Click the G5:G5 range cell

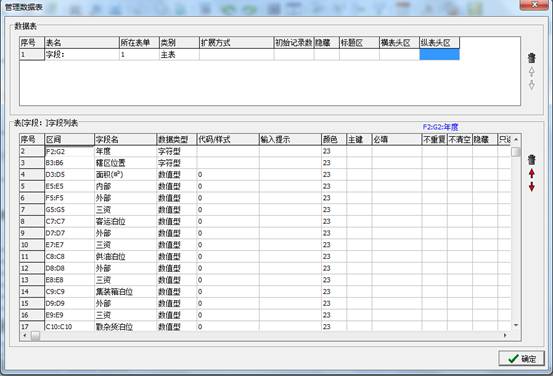point(69,210)
